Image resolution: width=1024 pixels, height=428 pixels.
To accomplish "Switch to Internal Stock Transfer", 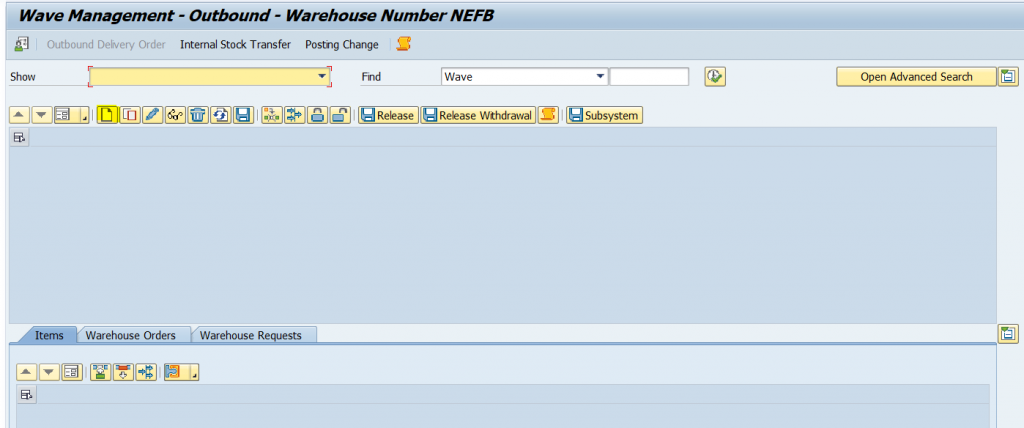I will [235, 44].
